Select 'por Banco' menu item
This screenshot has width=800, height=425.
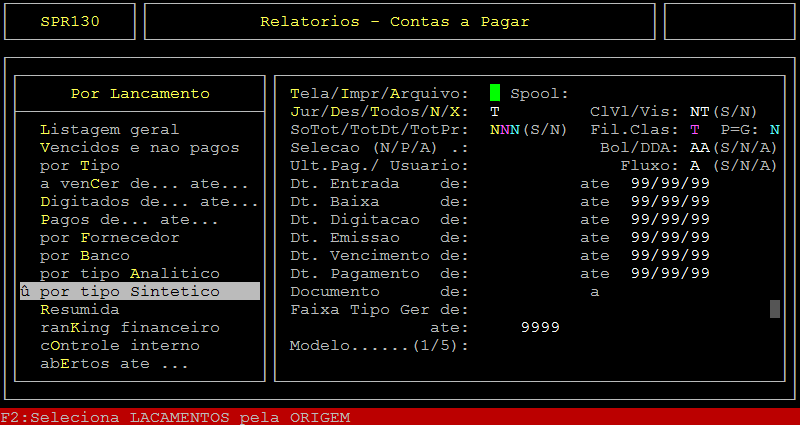tap(85, 255)
